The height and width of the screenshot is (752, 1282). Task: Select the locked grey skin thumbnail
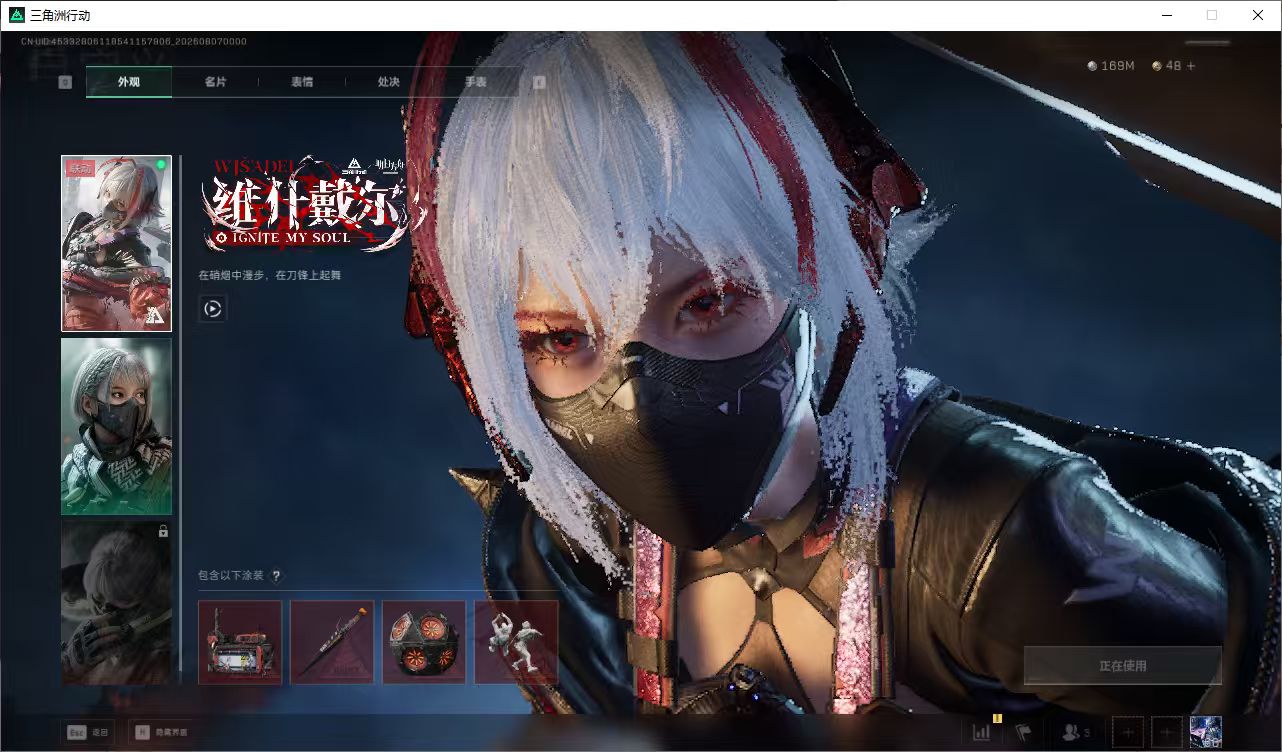tap(116, 603)
